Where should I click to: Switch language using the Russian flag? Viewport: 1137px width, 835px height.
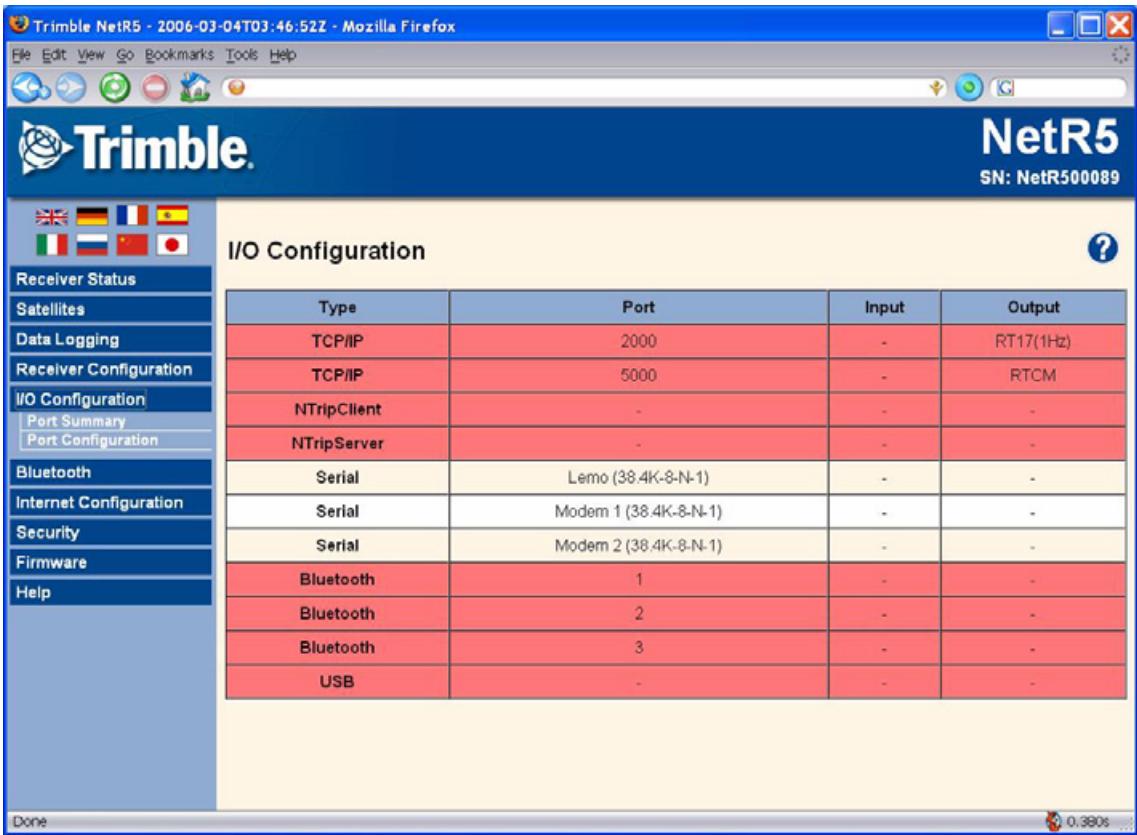(92, 245)
